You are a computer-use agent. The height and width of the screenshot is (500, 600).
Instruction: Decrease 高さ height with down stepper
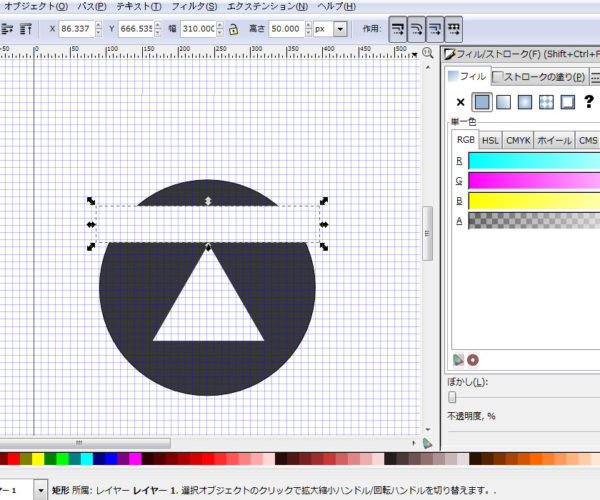point(308,33)
